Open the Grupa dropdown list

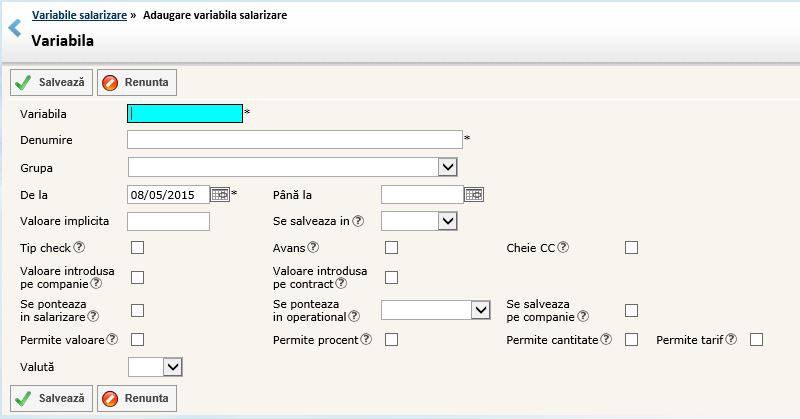(x=293, y=167)
